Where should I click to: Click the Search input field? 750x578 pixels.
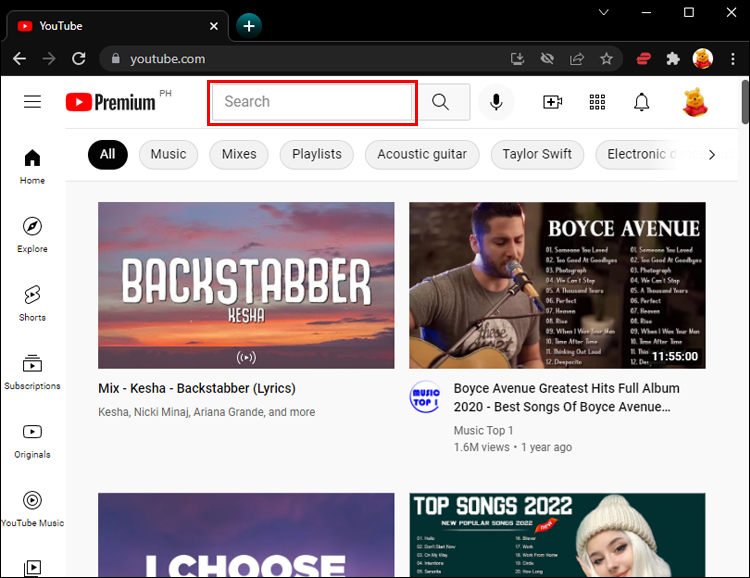tap(312, 102)
